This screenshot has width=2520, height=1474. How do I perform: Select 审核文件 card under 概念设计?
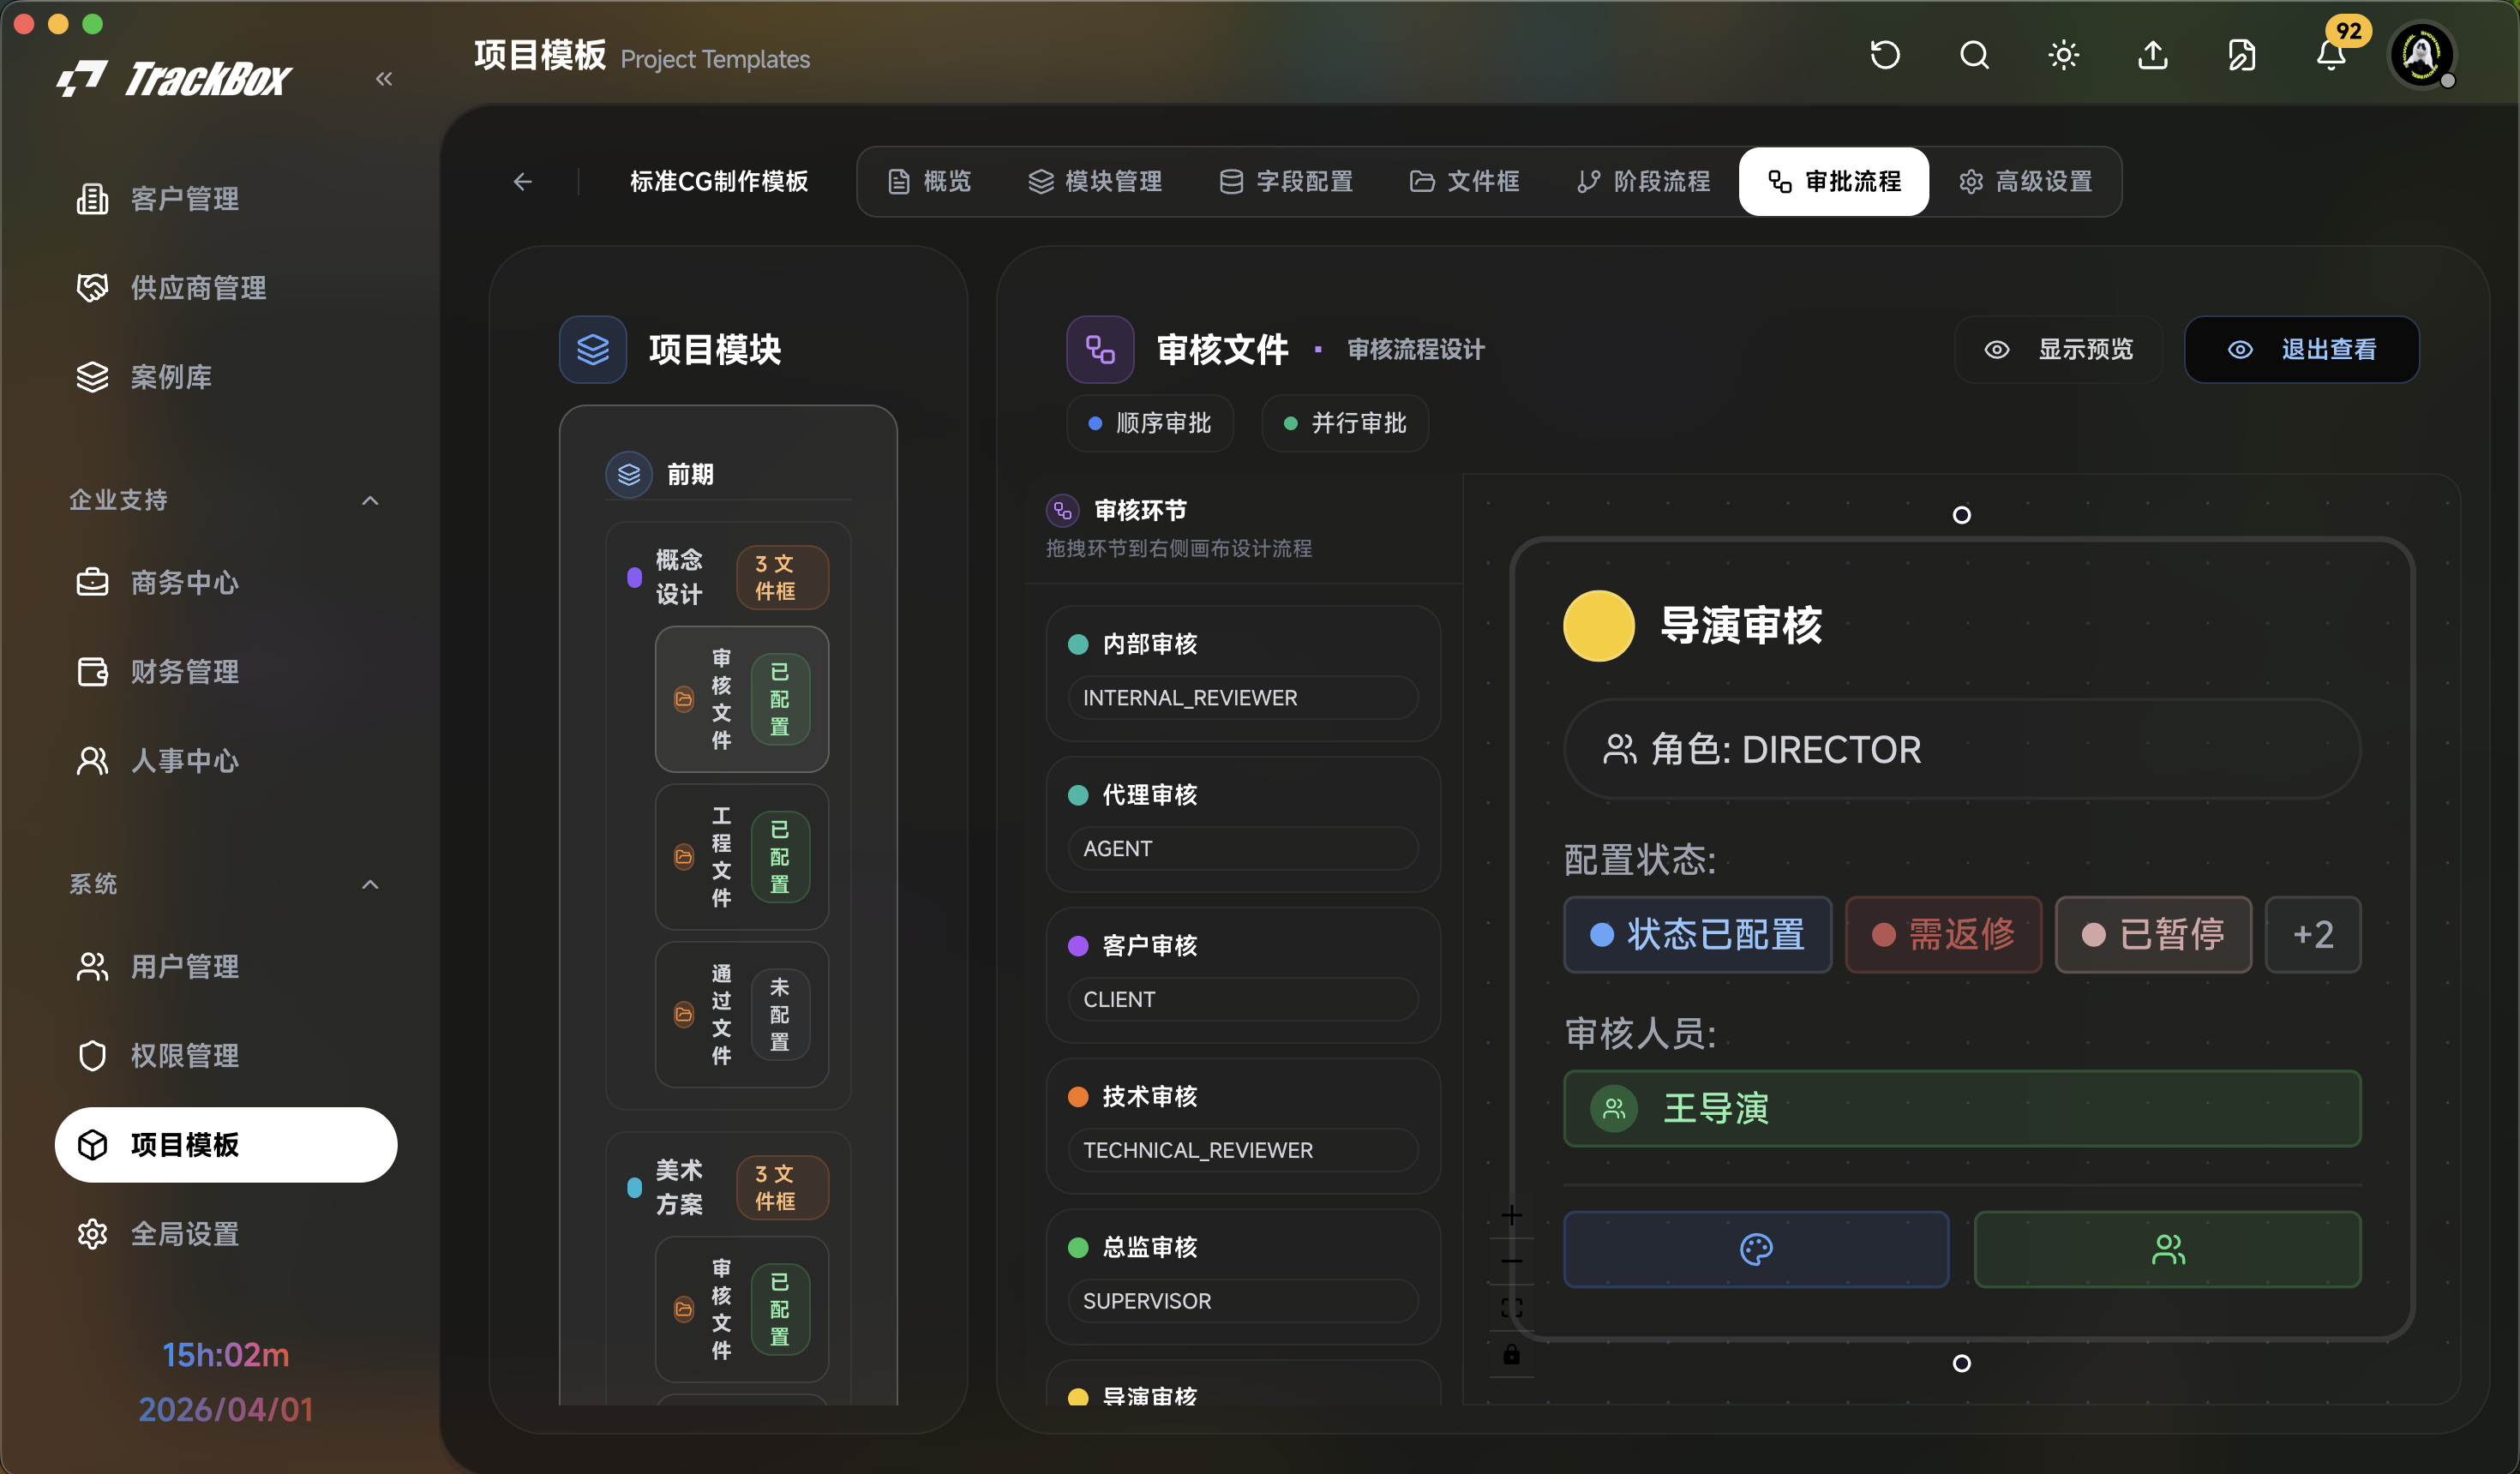[x=742, y=699]
